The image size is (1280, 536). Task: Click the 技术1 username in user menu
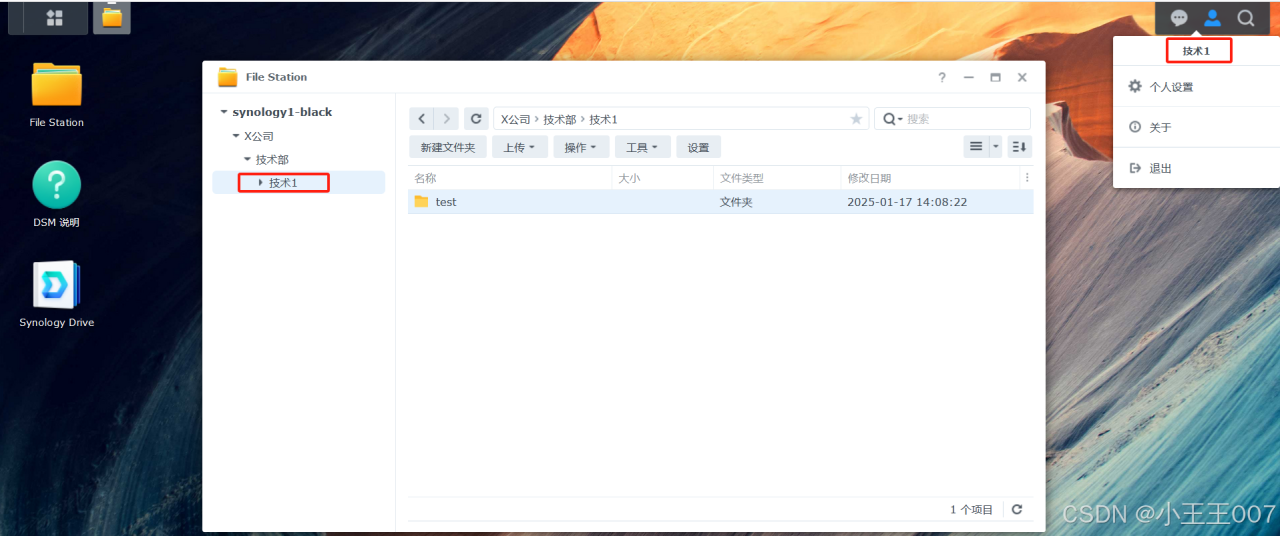(1196, 50)
